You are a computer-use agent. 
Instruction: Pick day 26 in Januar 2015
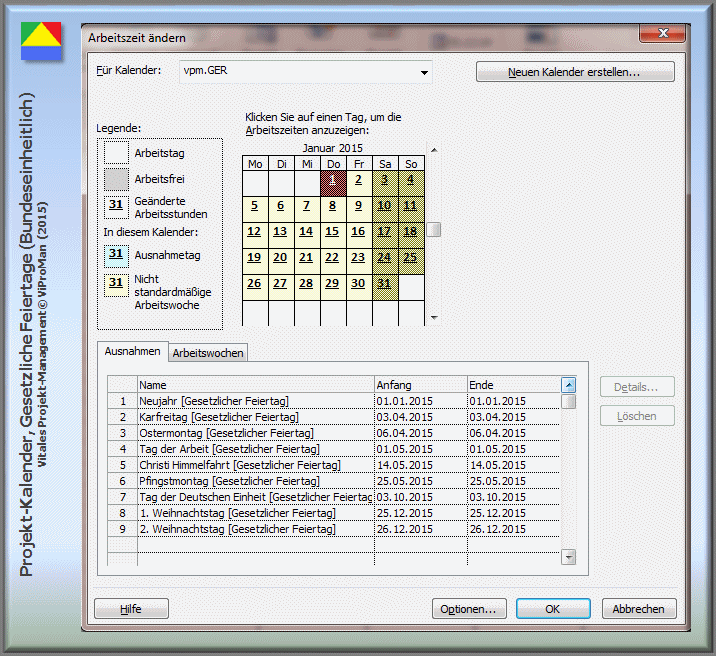pyautogui.click(x=255, y=287)
